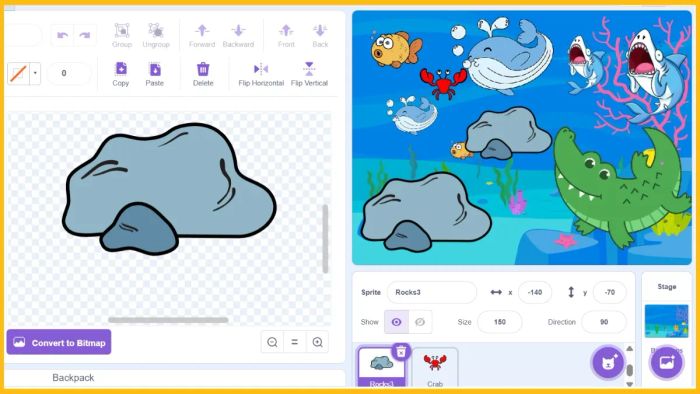The height and width of the screenshot is (394, 700).
Task: Click the sprite list scroll down arrow
Action: pos(629,384)
